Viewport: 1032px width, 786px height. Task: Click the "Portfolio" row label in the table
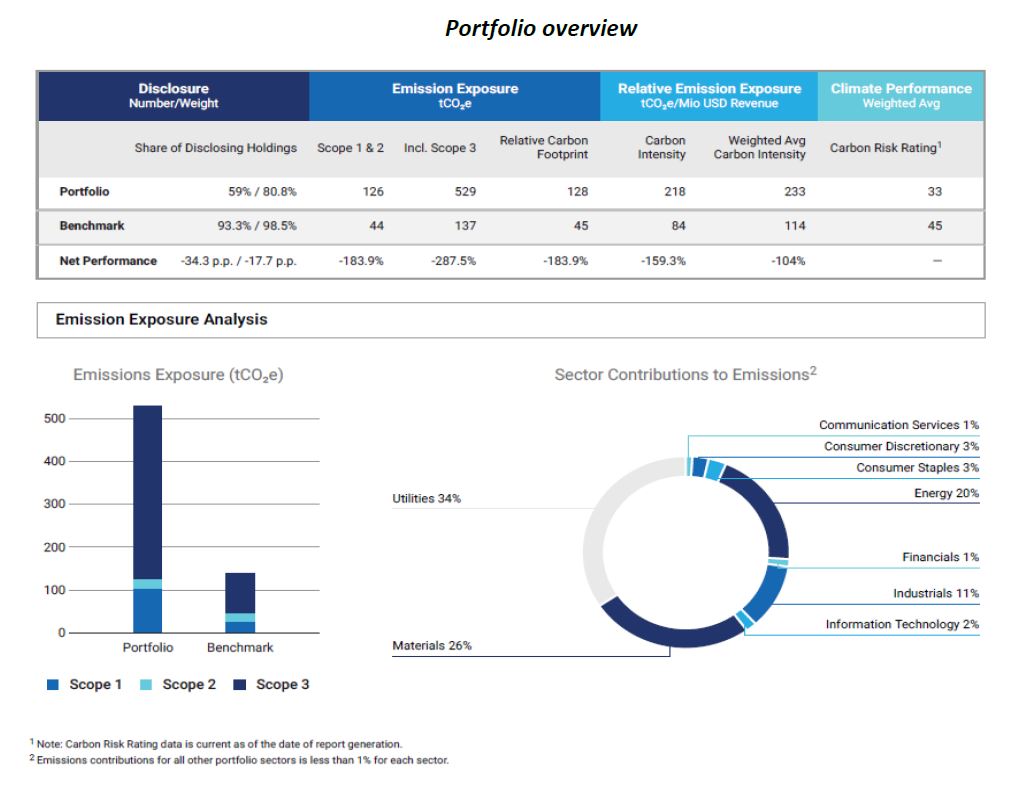pyautogui.click(x=84, y=192)
